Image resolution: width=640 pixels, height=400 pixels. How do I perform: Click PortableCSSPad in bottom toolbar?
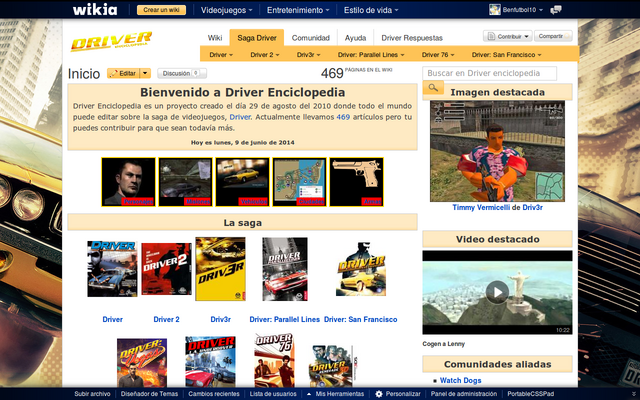531,394
